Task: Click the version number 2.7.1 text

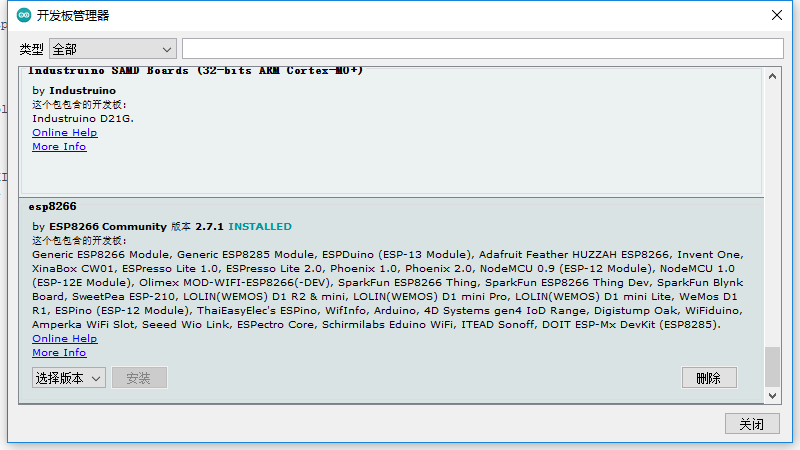Action: tap(210, 227)
